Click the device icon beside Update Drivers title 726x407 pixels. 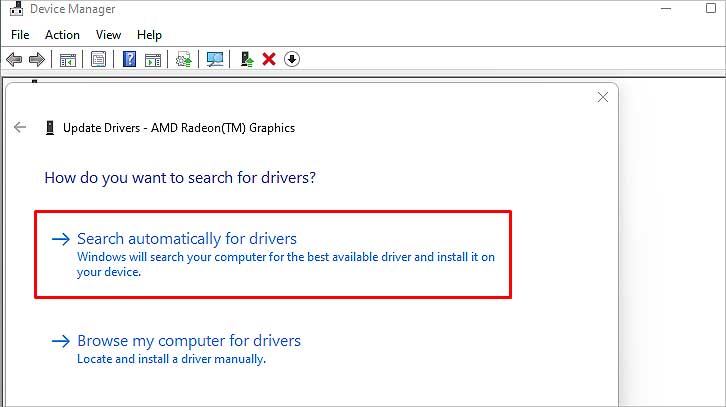(50, 128)
